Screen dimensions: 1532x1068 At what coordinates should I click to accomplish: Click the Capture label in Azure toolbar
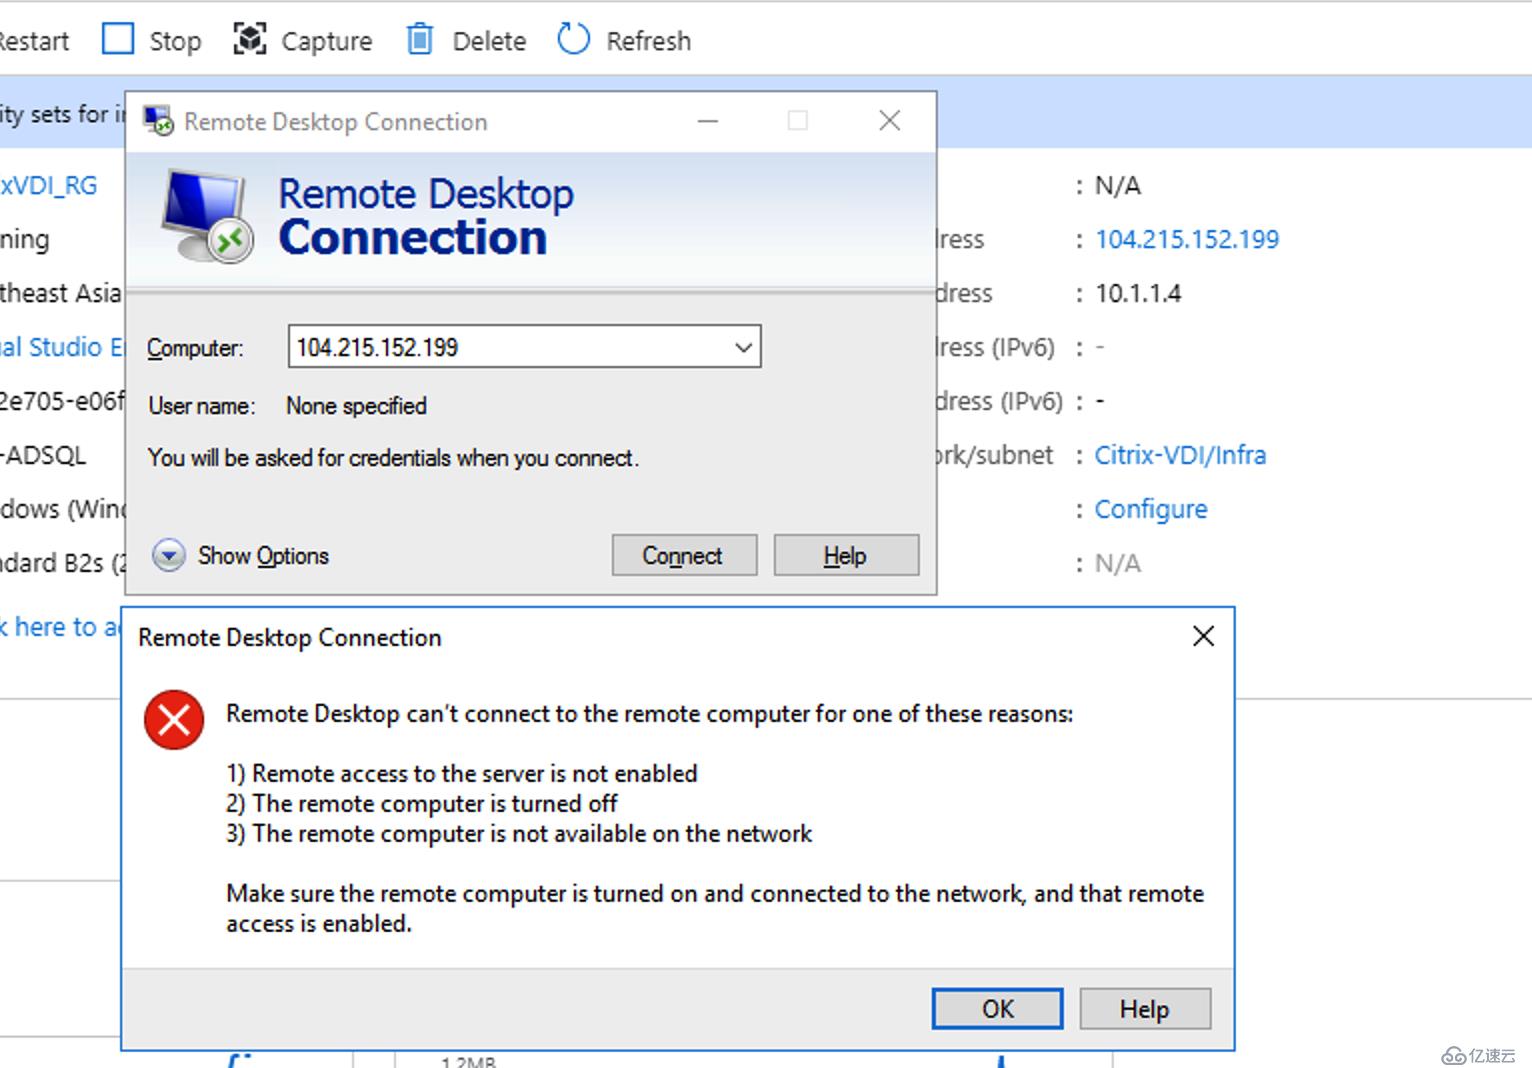point(326,41)
